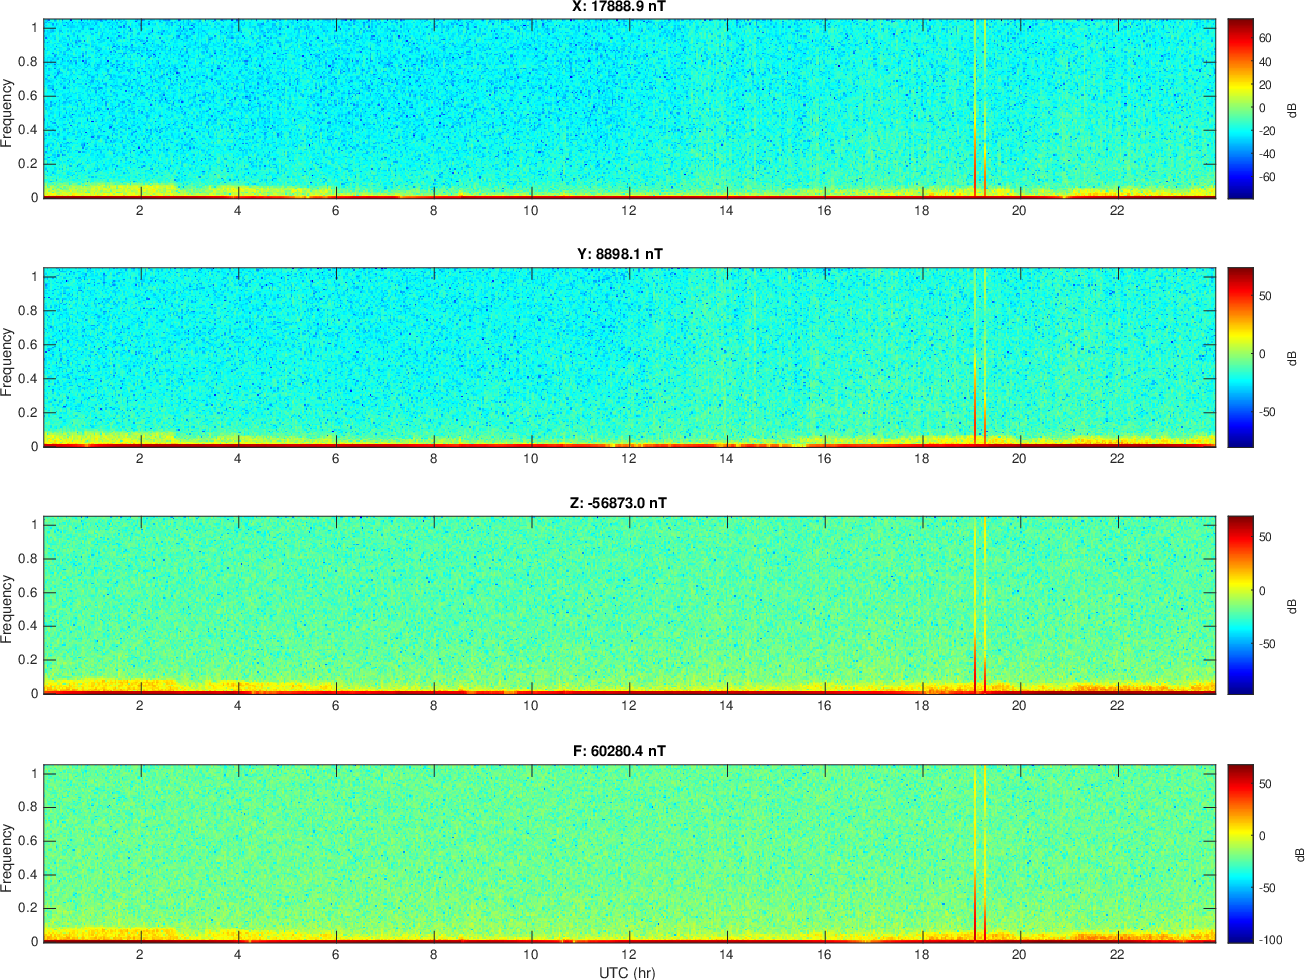Click the 0.8 frequency tick on the Z panel

[29, 559]
